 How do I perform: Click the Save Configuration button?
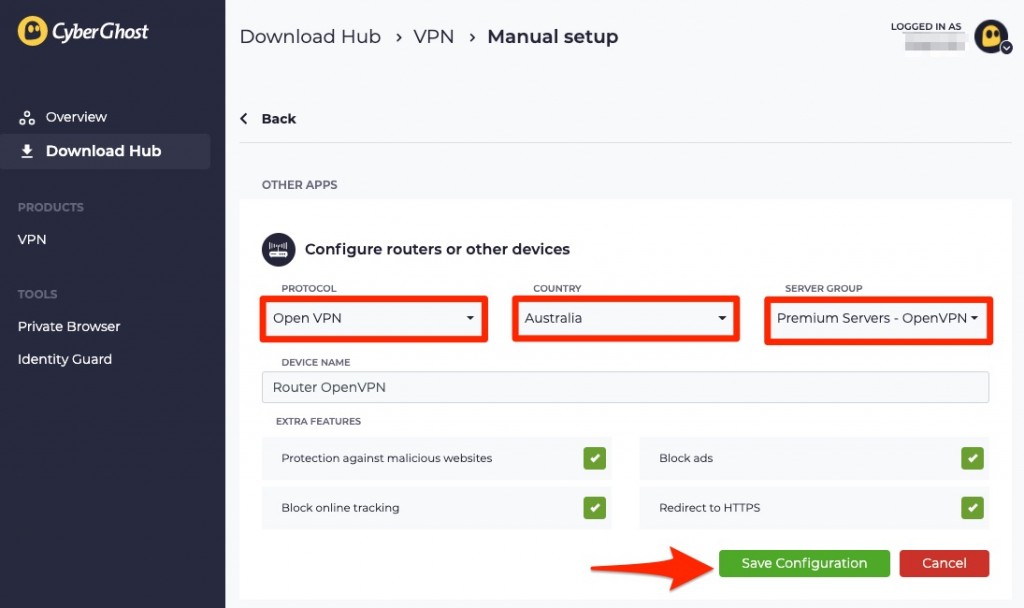[x=804, y=563]
